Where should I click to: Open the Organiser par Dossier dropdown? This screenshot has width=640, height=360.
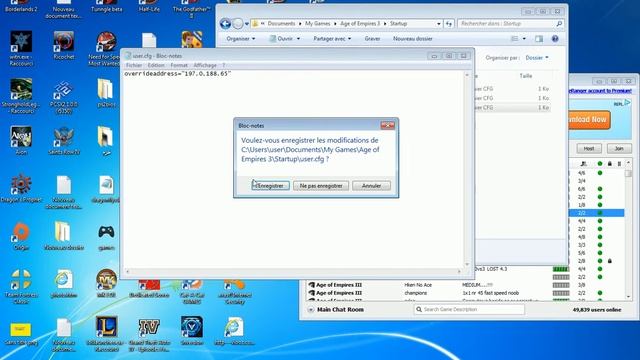coord(537,58)
